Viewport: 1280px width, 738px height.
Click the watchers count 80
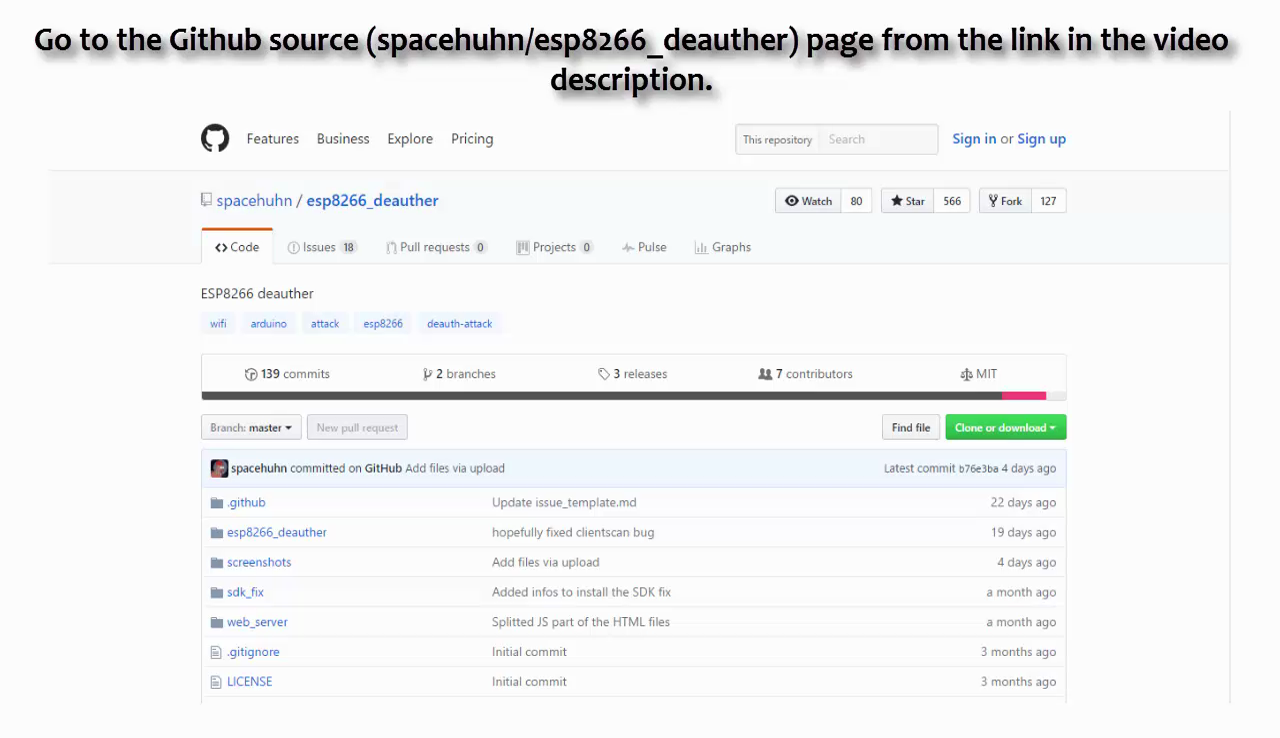tap(856, 201)
